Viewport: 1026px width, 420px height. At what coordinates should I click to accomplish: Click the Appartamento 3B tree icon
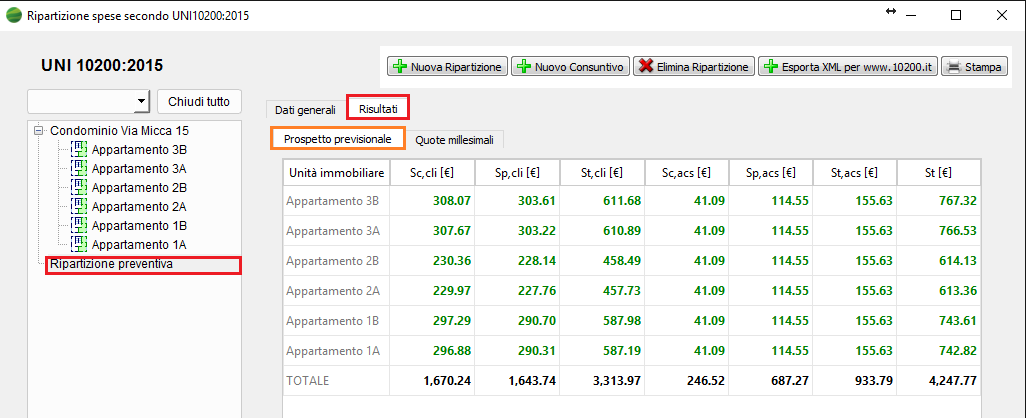click(79, 149)
